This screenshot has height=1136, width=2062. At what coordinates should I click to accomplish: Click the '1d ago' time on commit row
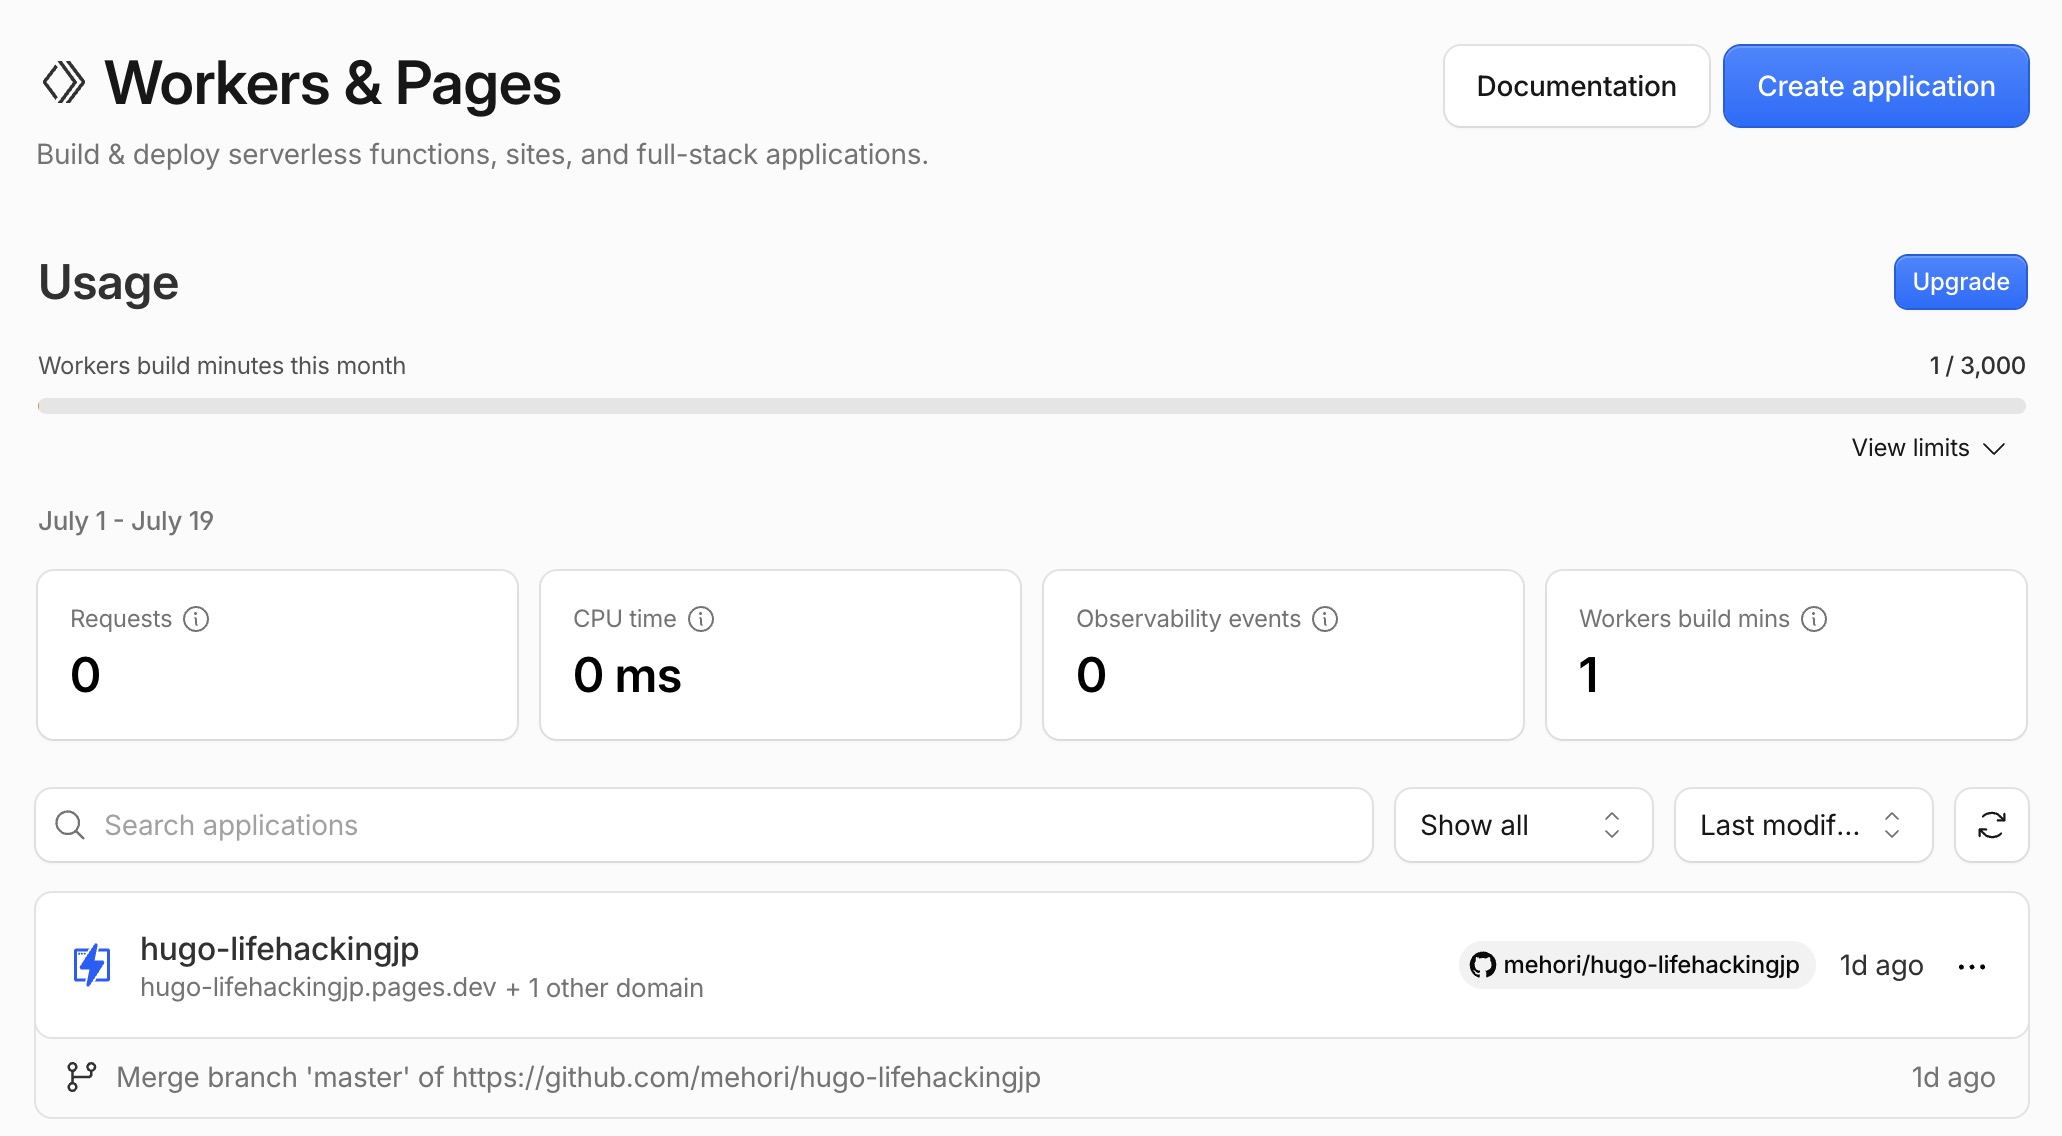[x=1953, y=1077]
